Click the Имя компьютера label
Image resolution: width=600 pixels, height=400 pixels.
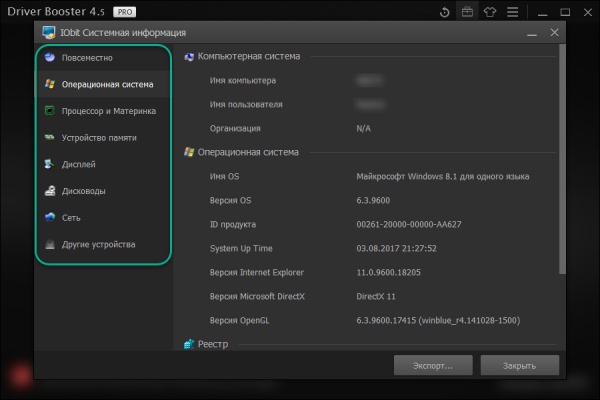243,80
